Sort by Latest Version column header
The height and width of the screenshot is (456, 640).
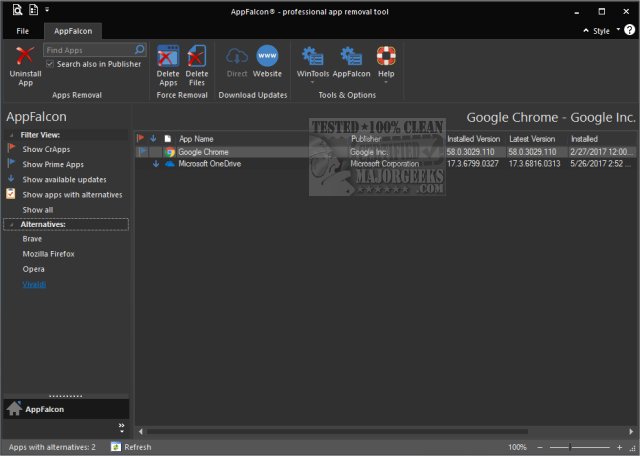(532, 139)
